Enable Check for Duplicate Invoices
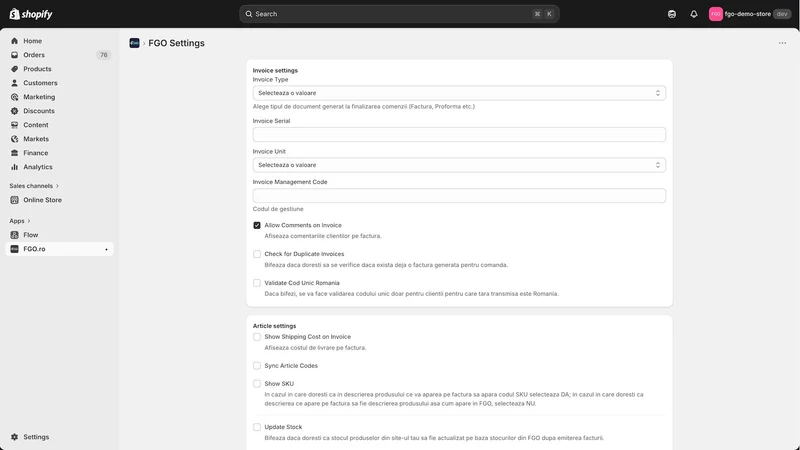The height and width of the screenshot is (450, 800). (257, 254)
